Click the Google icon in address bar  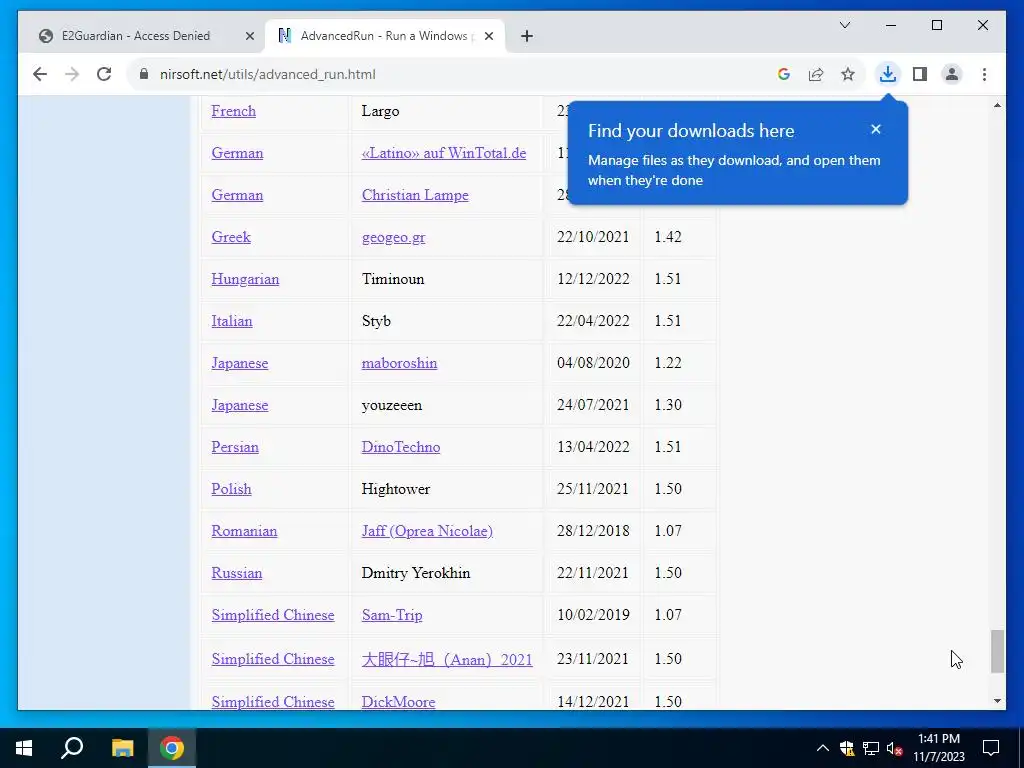[784, 74]
